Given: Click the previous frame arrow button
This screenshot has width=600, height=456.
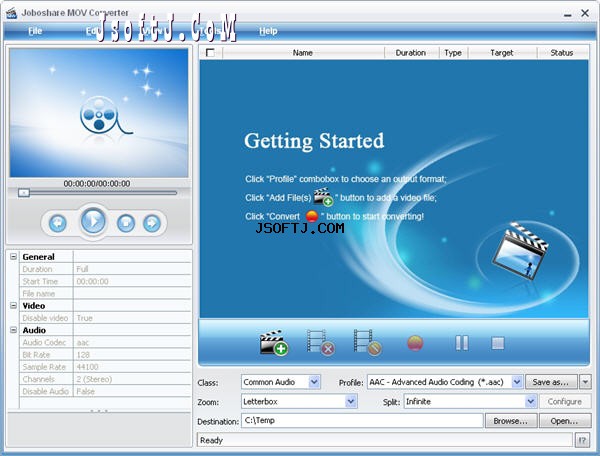Looking at the screenshot, I should click(x=58, y=223).
